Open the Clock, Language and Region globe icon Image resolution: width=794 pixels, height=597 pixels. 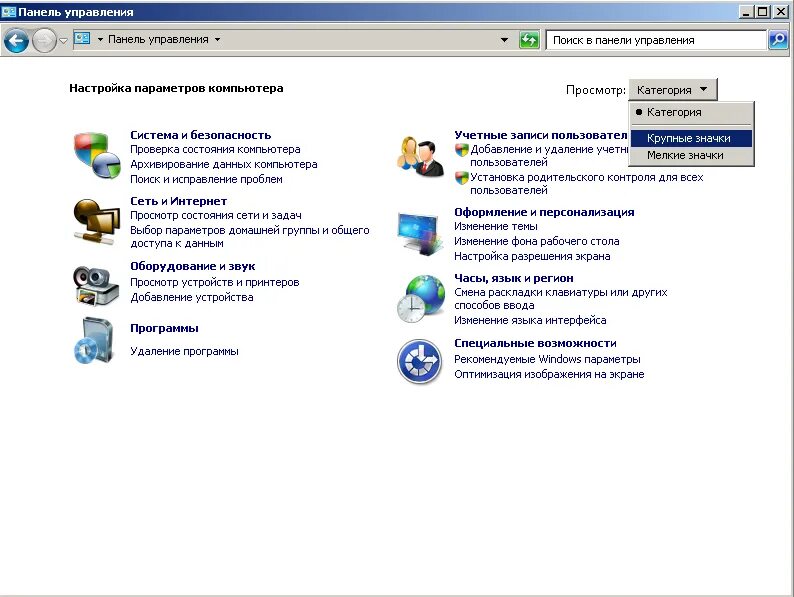point(420,299)
